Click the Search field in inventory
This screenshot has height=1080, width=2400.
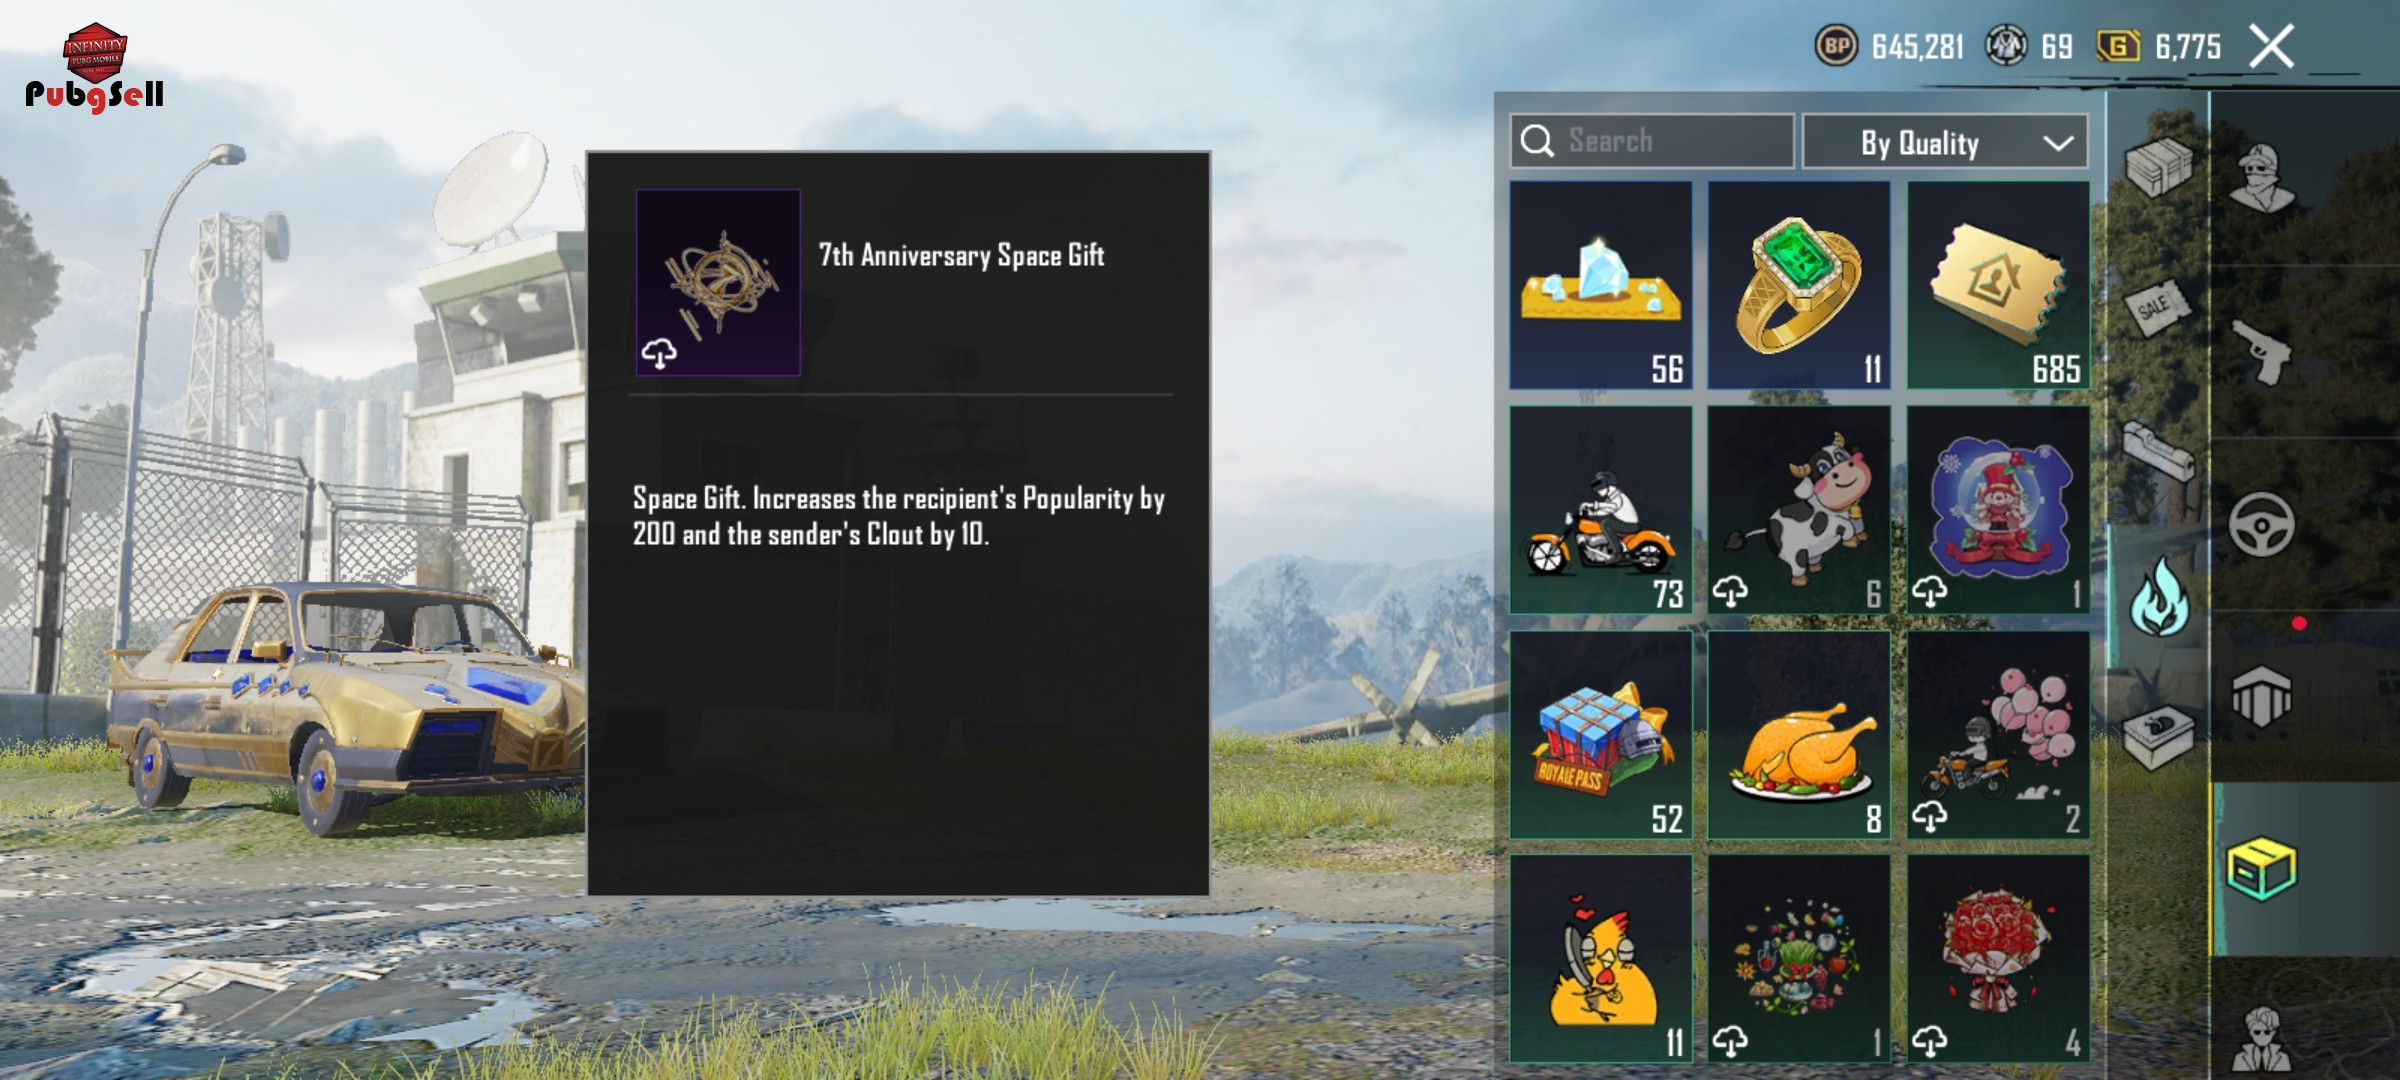click(x=1652, y=141)
